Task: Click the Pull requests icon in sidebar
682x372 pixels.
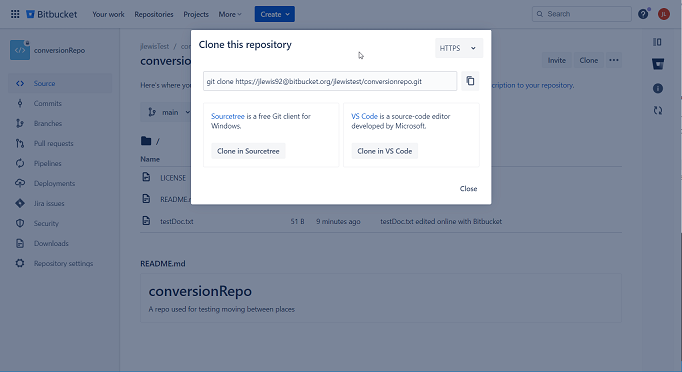Action: click(20, 144)
